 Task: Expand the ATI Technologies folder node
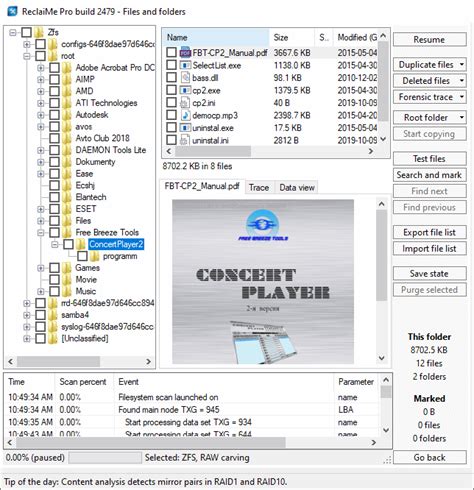[41, 103]
